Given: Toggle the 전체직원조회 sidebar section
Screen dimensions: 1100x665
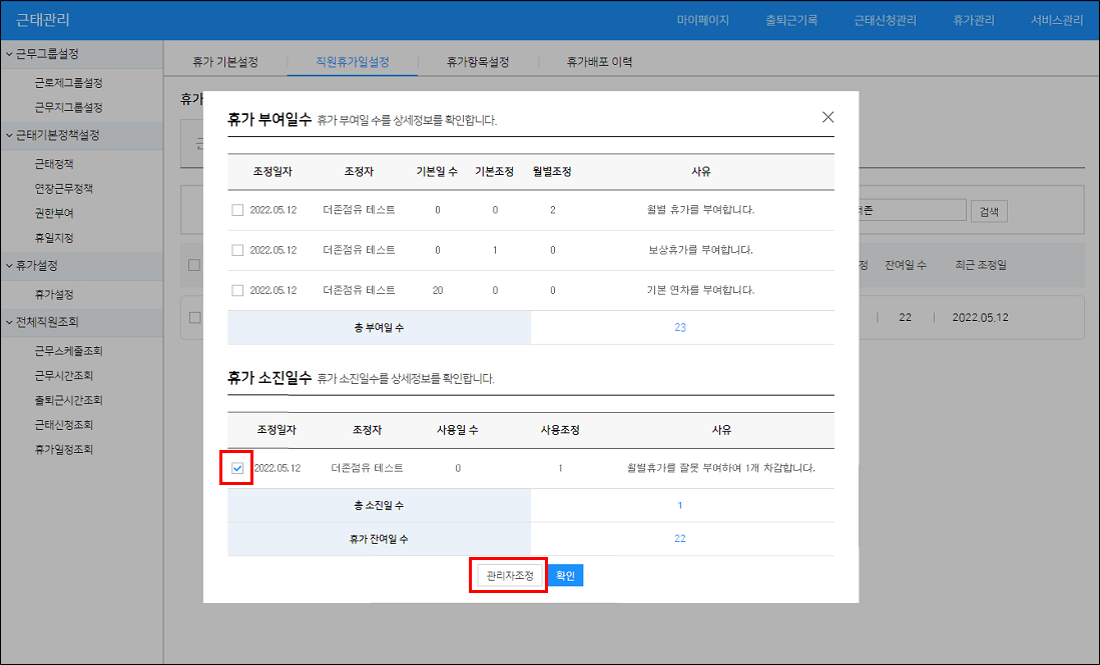Looking at the screenshot, I should click(x=80, y=322).
